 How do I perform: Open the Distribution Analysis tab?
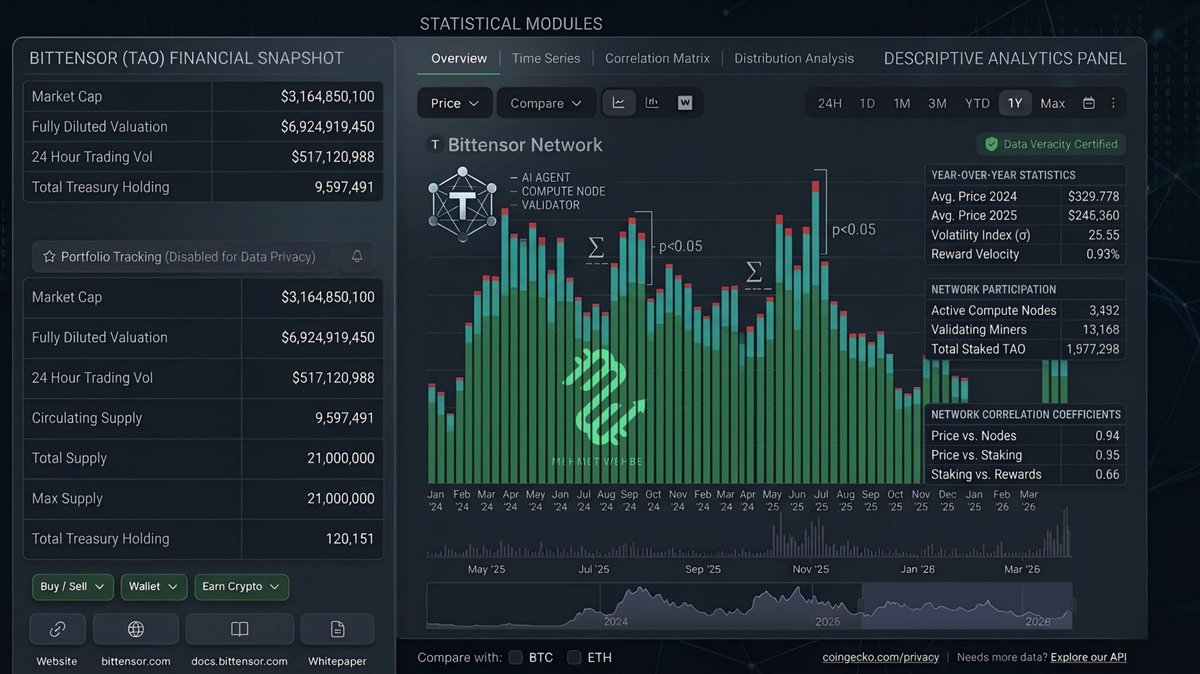[794, 58]
